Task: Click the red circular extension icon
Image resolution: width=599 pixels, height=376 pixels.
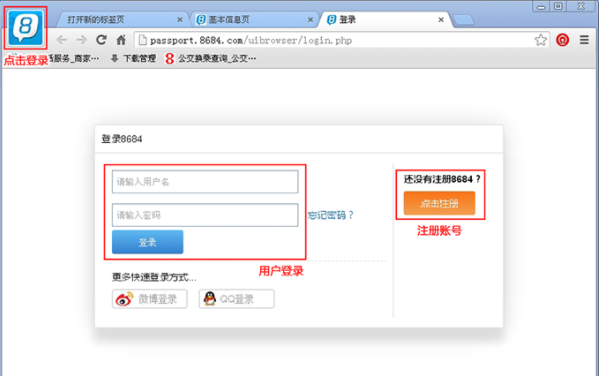Action: [562, 40]
